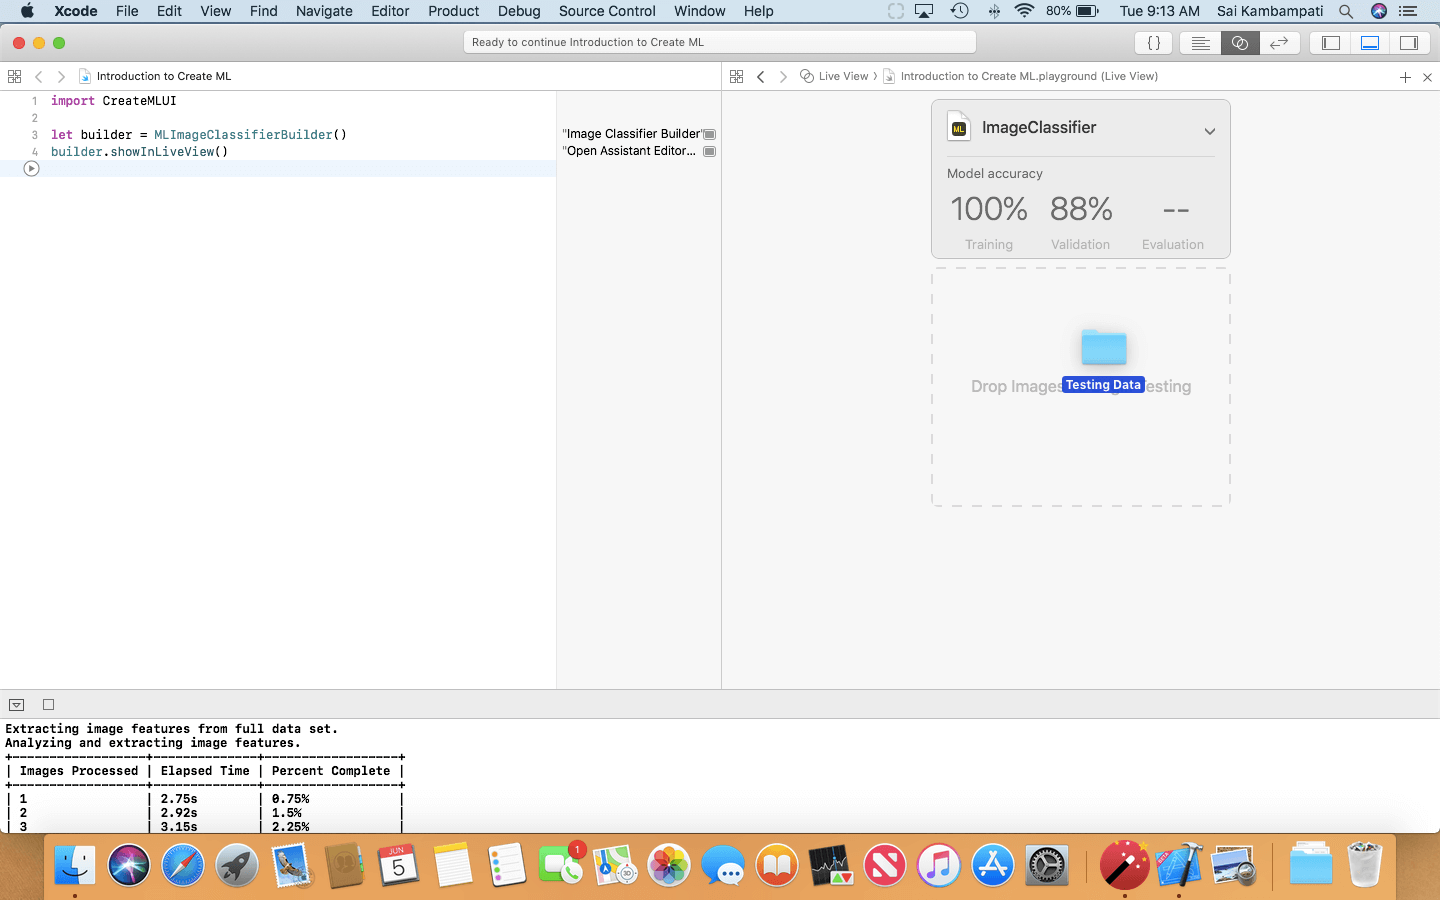Toggle the inspectors panel

tap(1409, 43)
